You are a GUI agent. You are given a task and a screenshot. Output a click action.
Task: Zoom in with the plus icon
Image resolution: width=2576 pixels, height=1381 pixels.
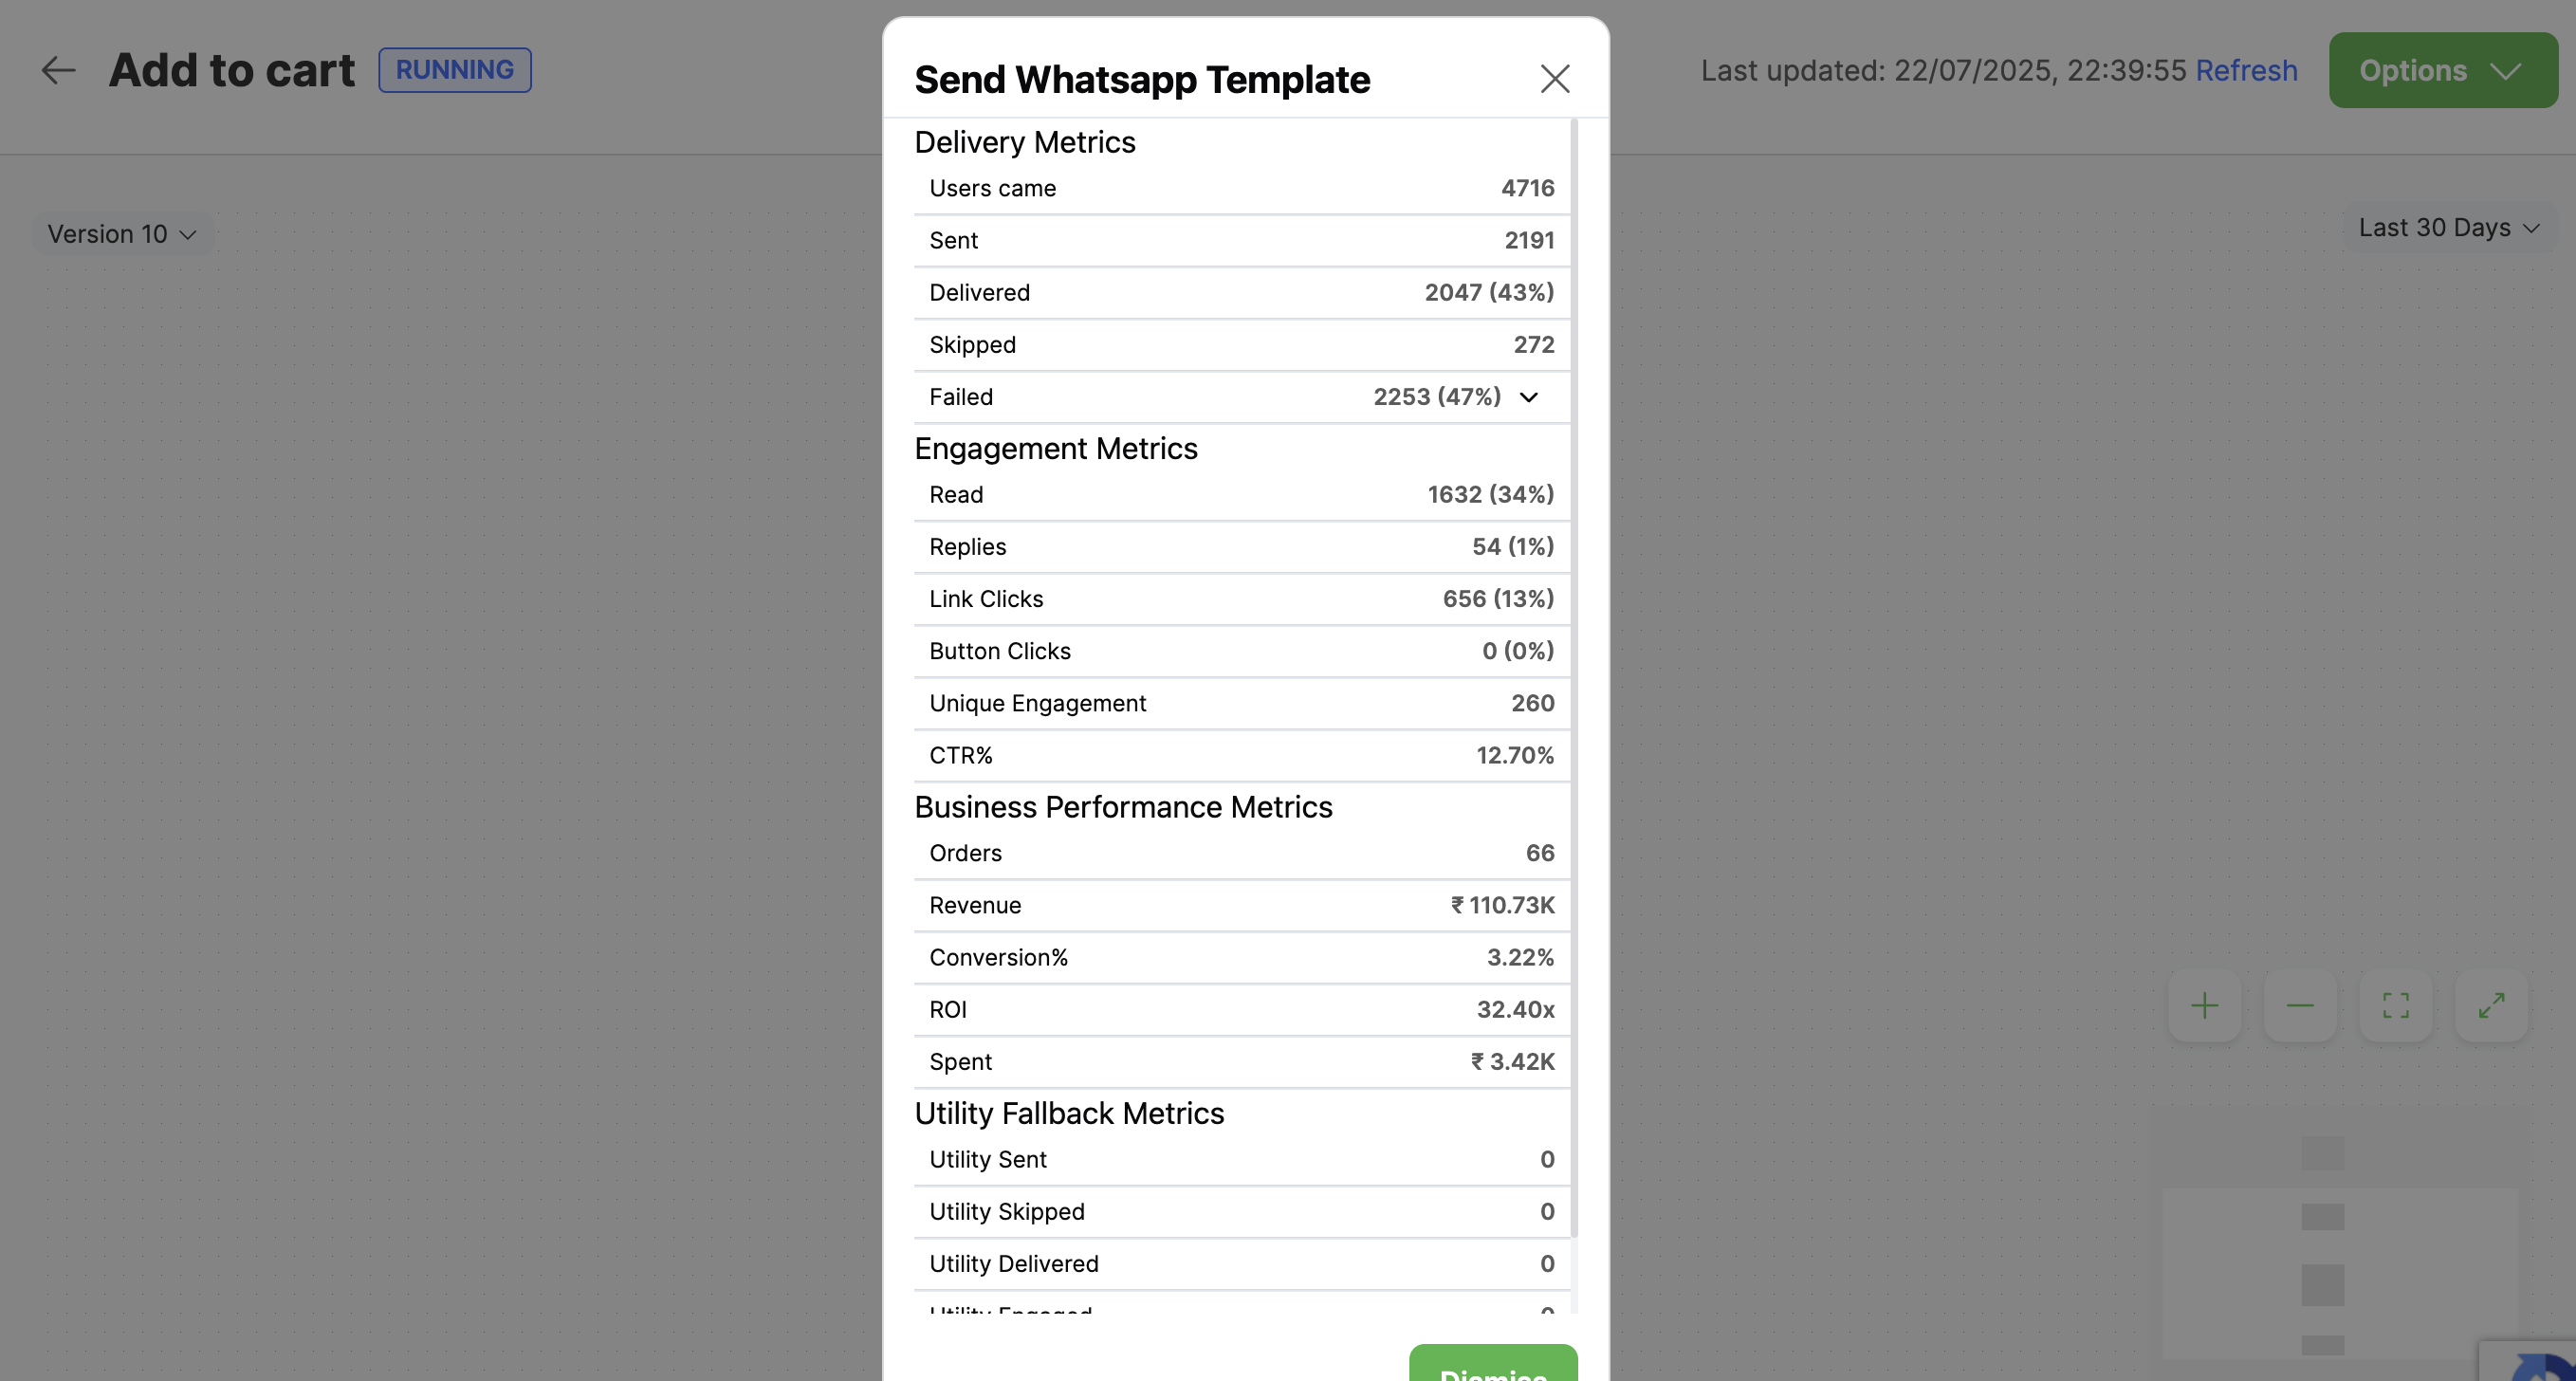point(2204,1005)
